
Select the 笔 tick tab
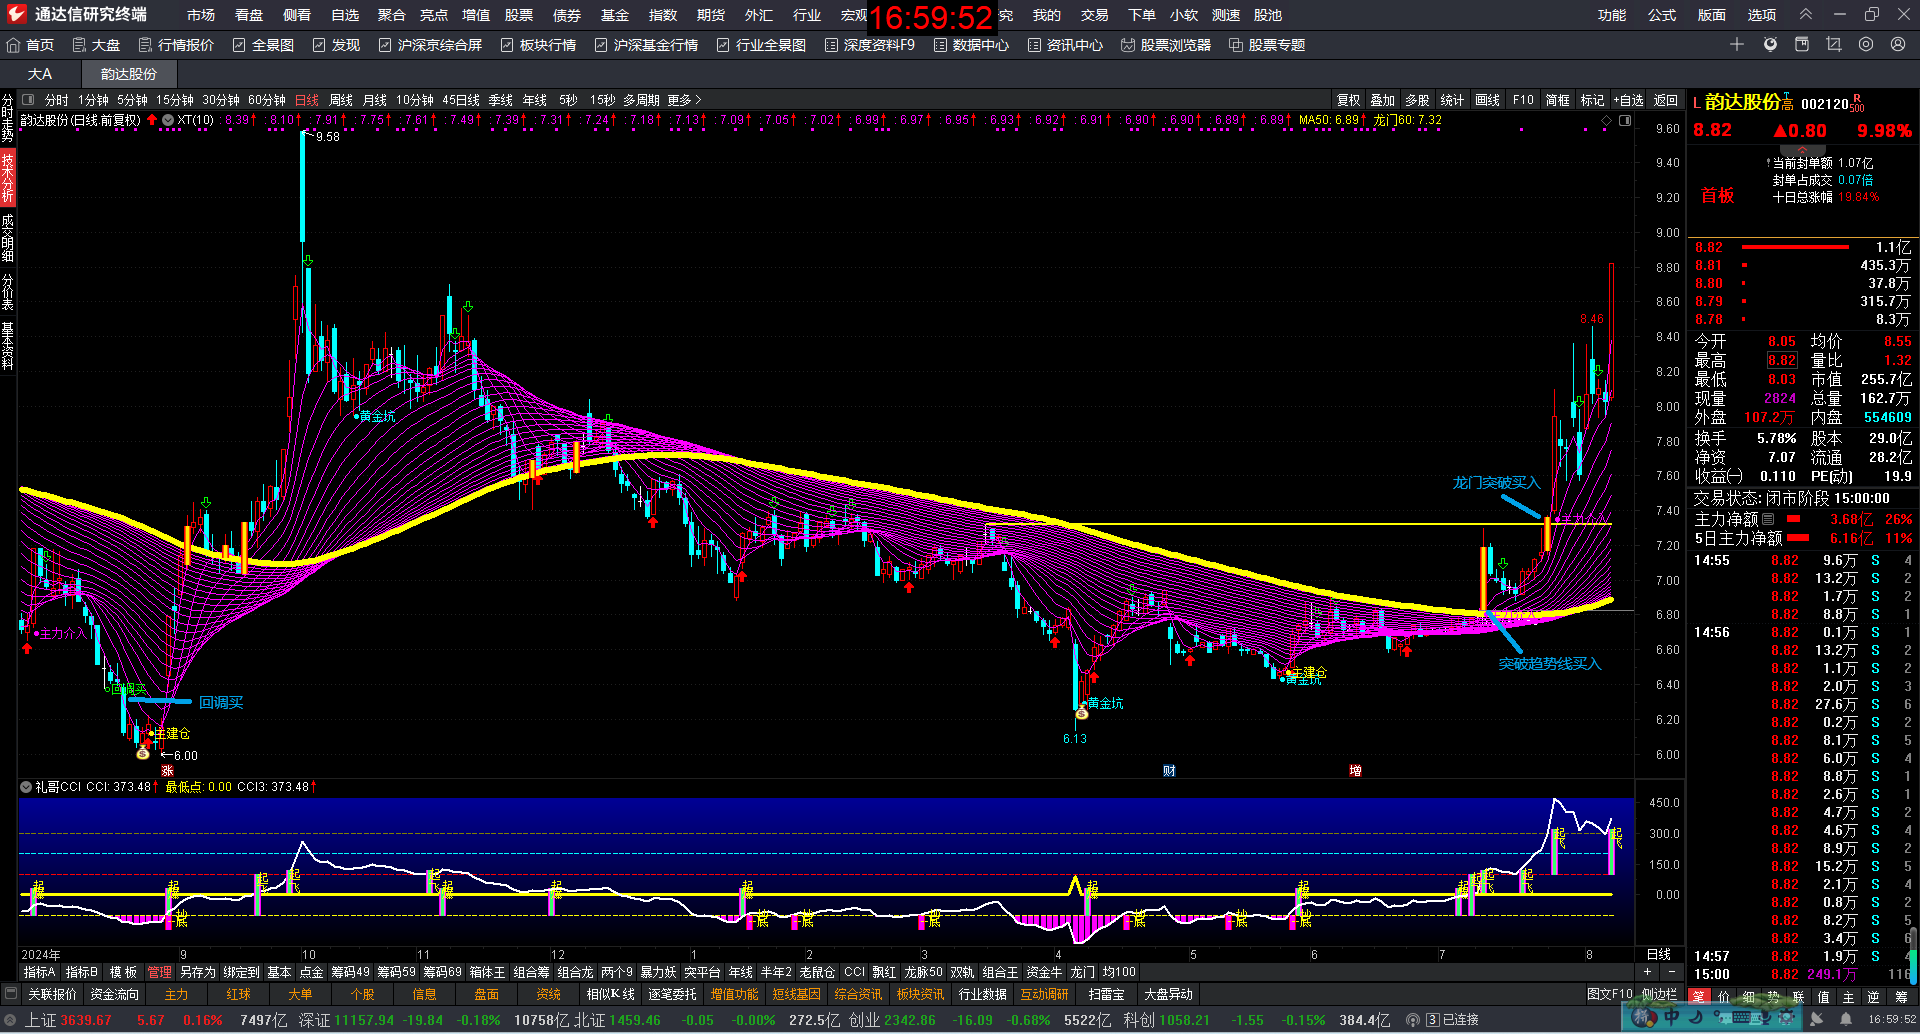(1698, 996)
